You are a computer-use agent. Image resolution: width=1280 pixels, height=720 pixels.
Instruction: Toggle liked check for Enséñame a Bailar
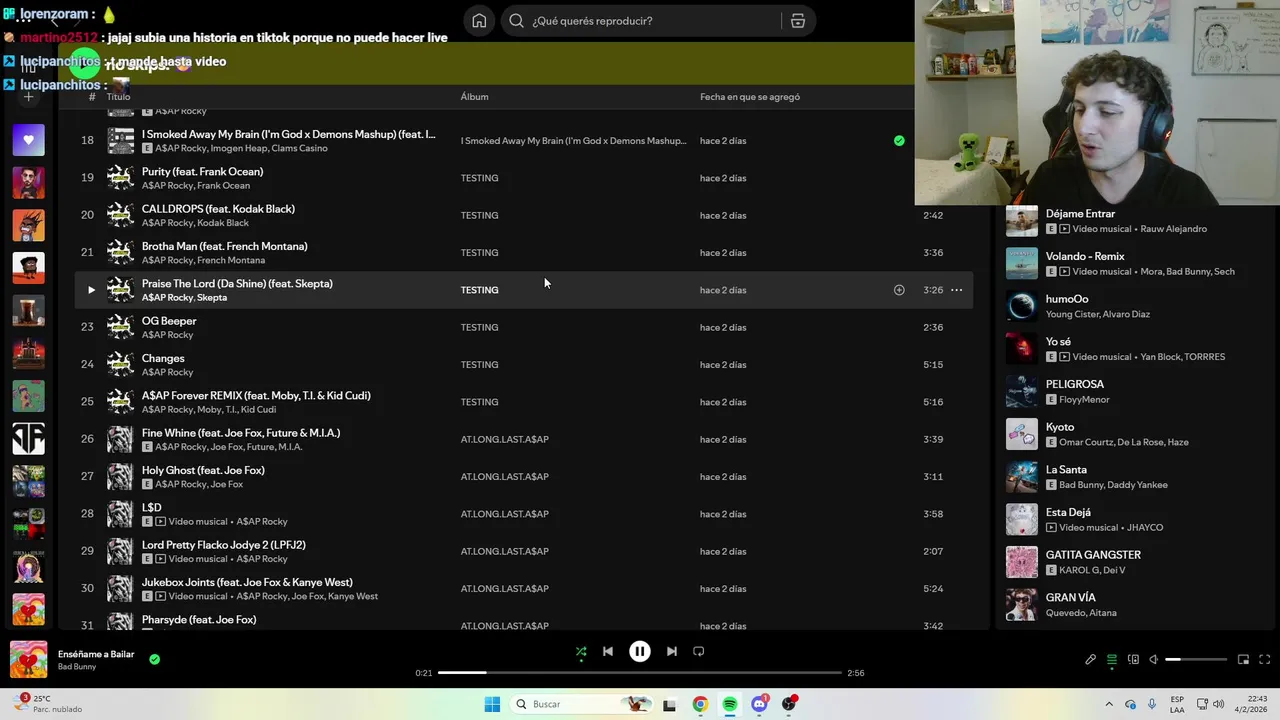pyautogui.click(x=154, y=659)
